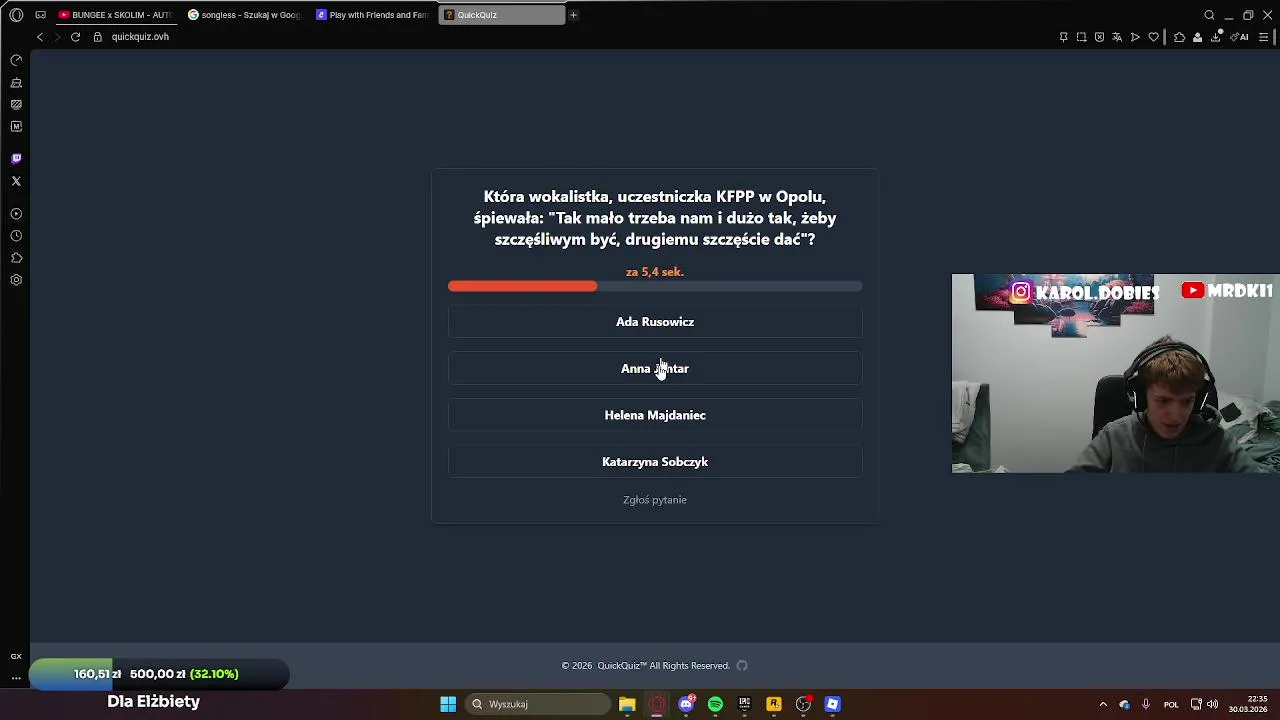Choose answer Ada Rusowicz
This screenshot has height=720, width=1280.
[655, 322]
